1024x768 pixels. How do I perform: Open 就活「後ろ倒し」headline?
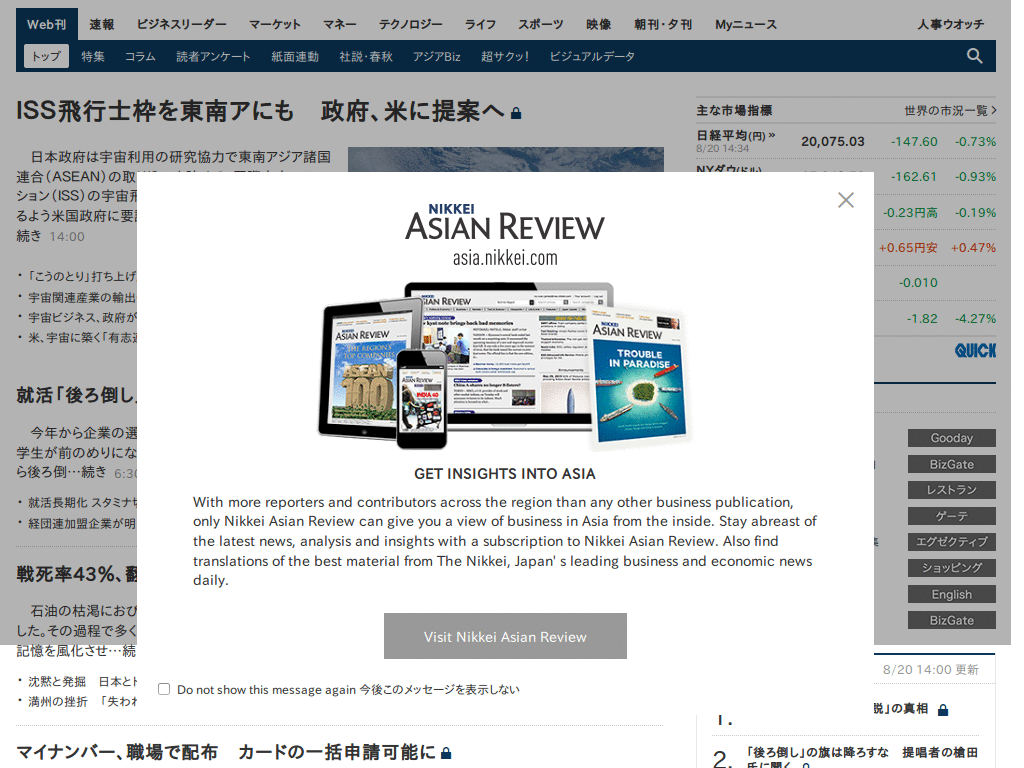point(76,395)
